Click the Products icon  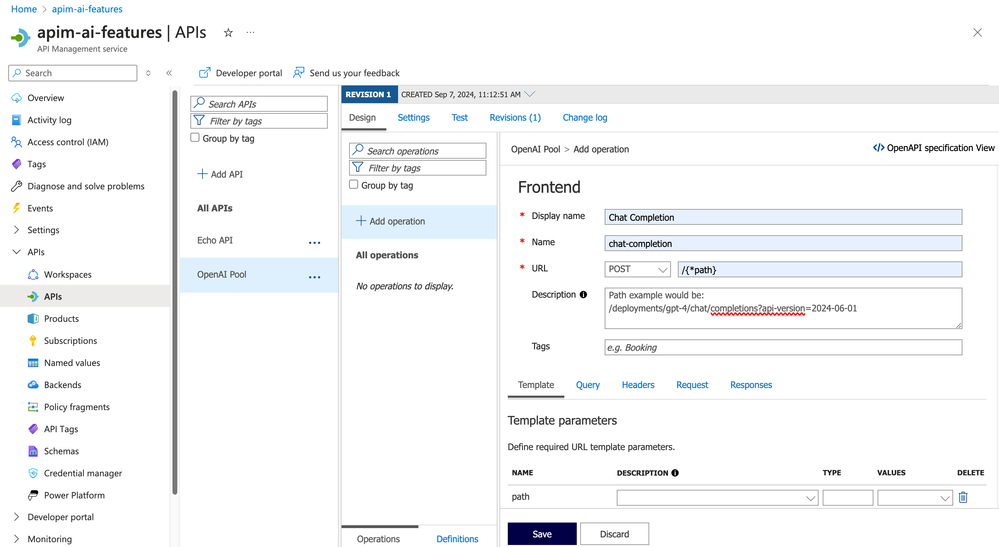coord(33,318)
